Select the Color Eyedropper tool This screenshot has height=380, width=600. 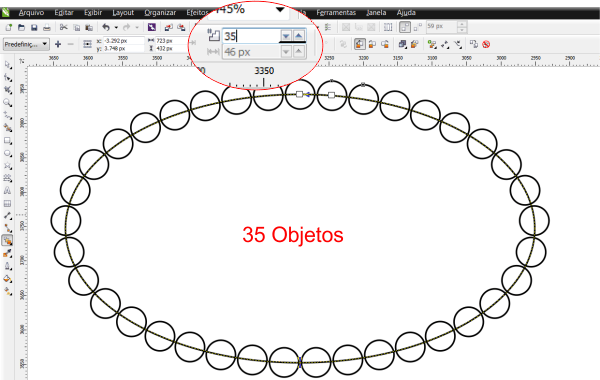tap(8, 253)
